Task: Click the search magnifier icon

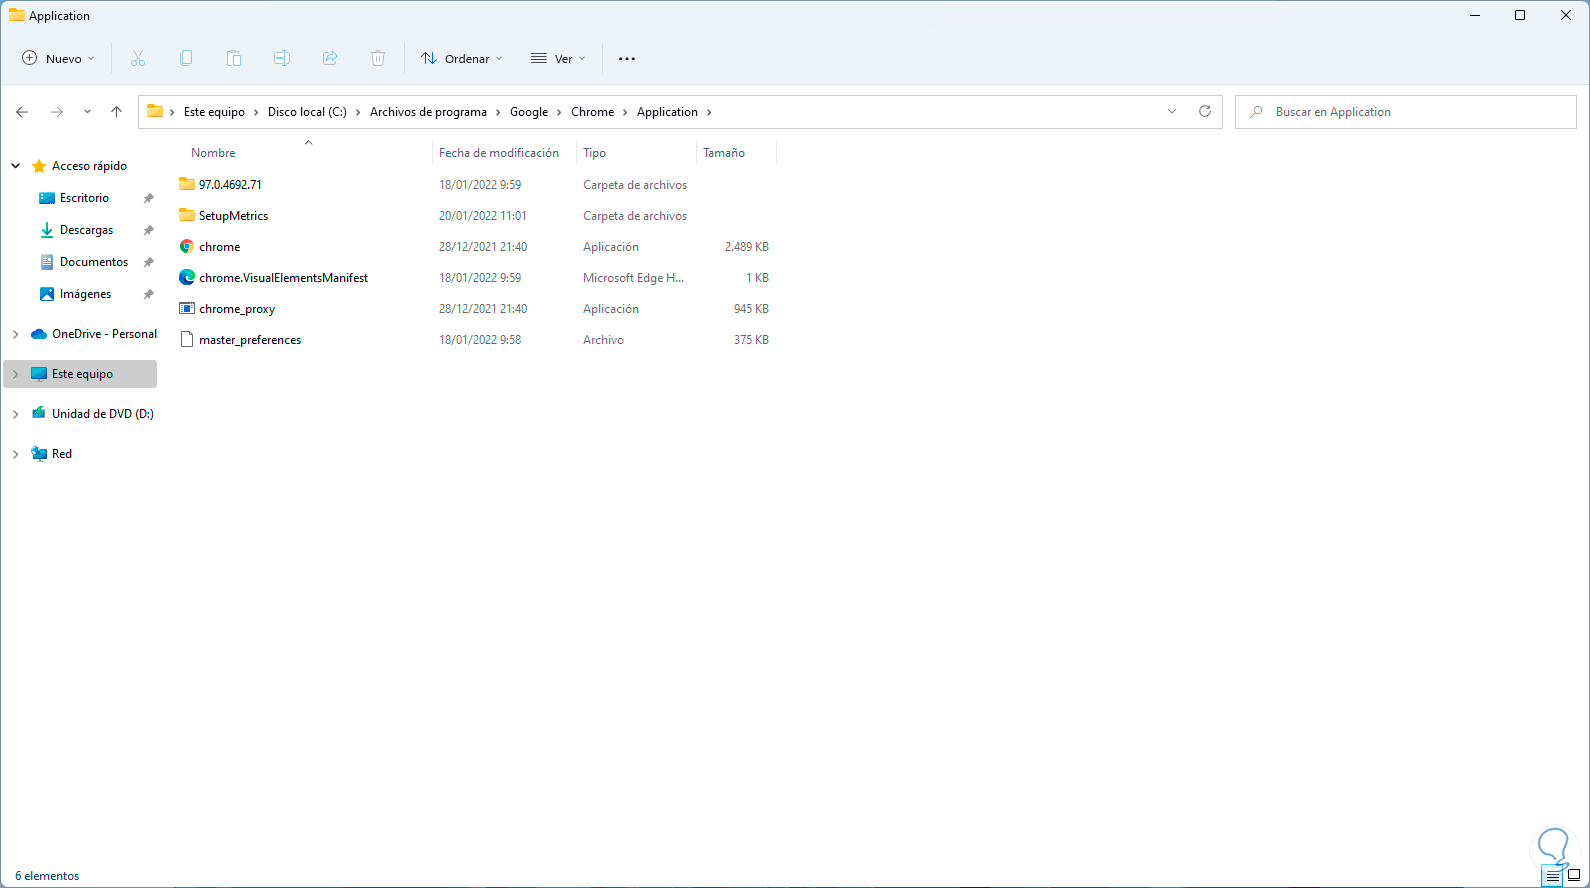Action: pyautogui.click(x=1256, y=112)
